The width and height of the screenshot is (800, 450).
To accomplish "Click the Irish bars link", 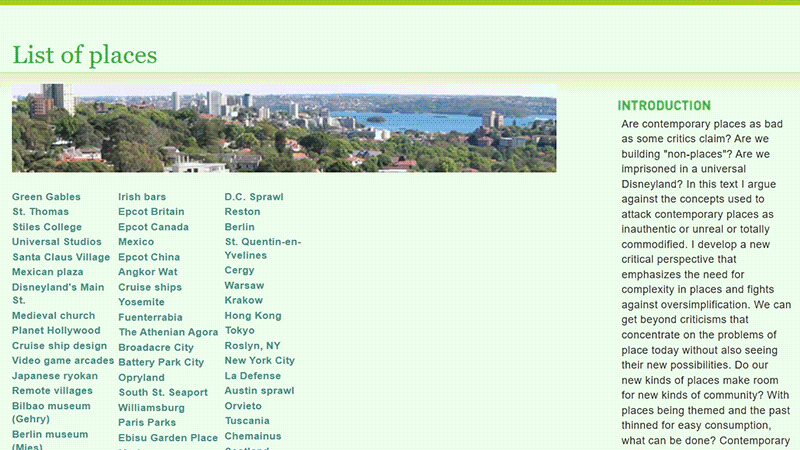I will [x=142, y=197].
